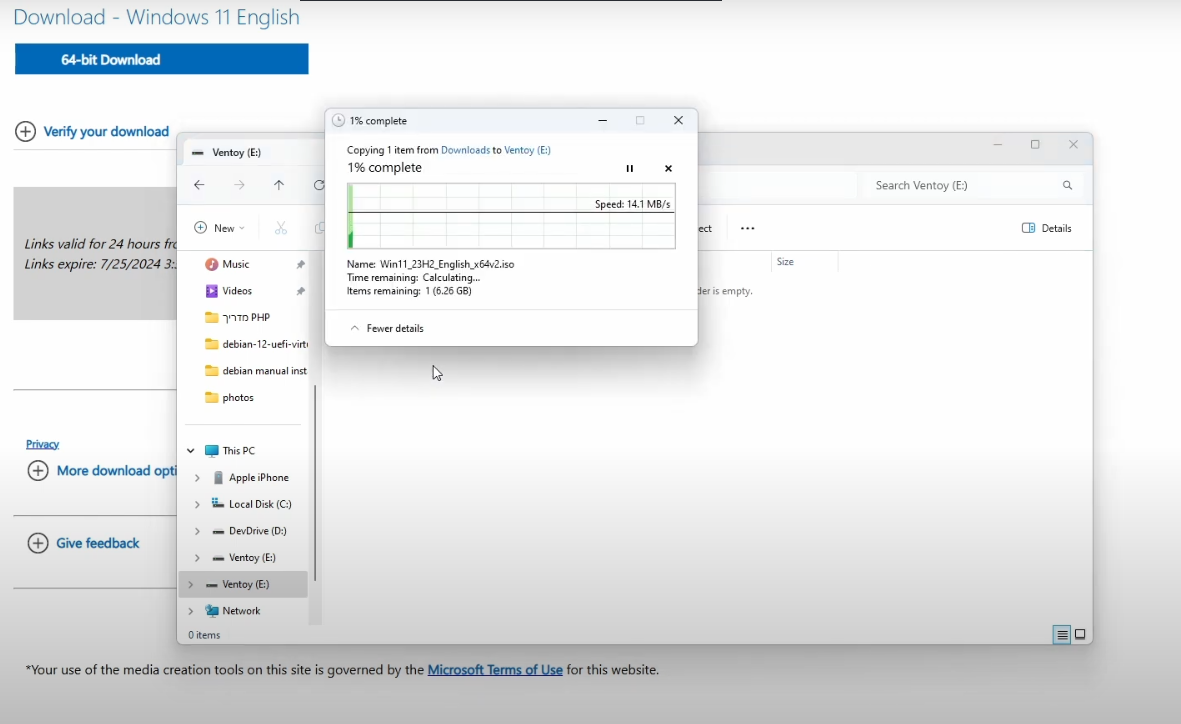Unpin Videos via its pin icon

(301, 291)
